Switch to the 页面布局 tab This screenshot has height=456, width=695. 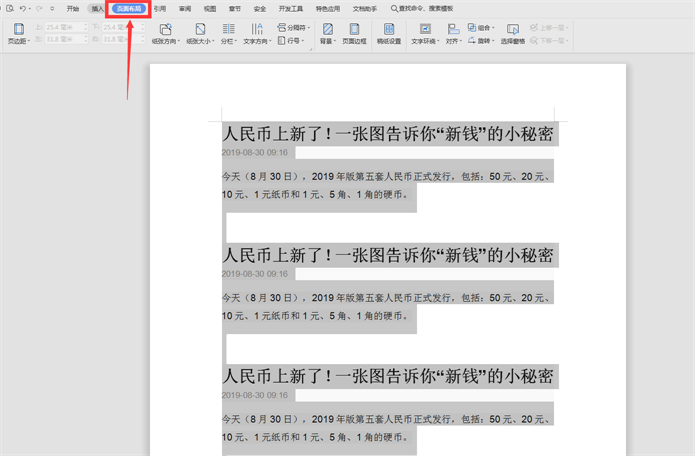tap(129, 8)
